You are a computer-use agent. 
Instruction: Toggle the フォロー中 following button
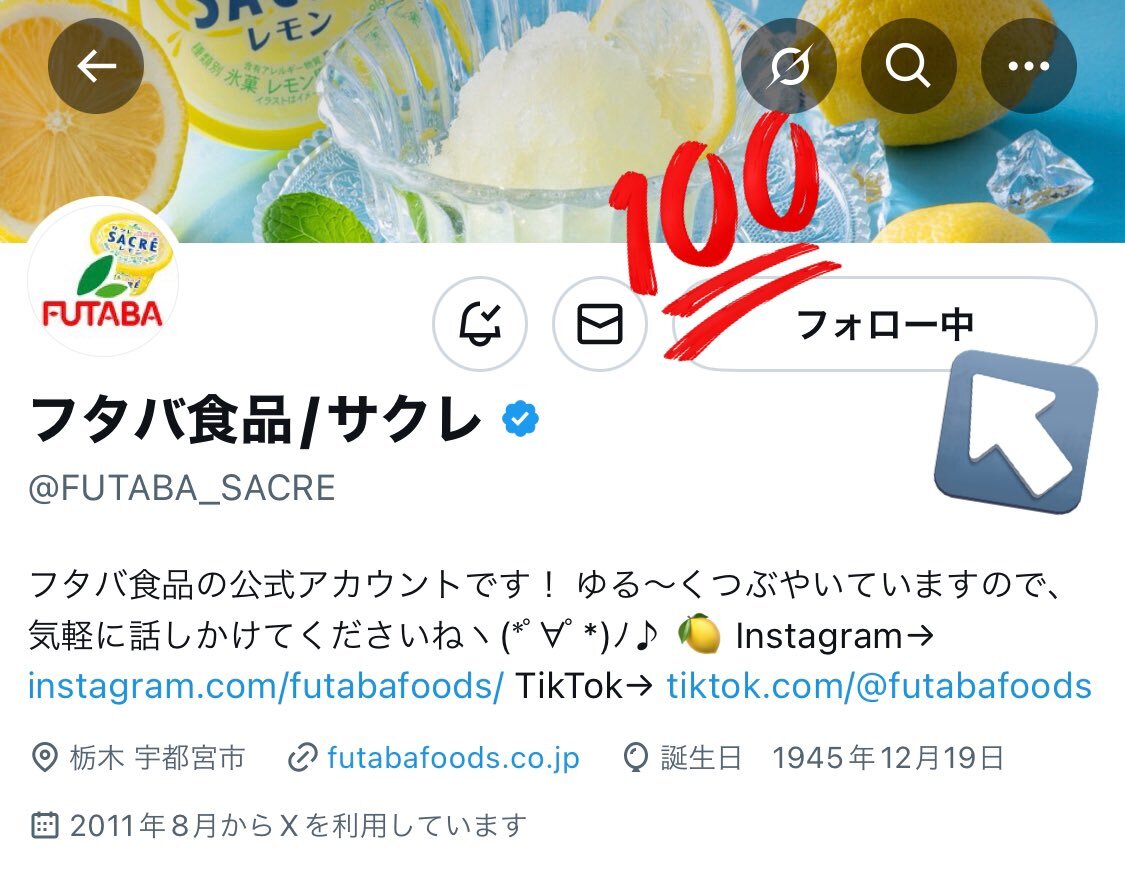885,324
